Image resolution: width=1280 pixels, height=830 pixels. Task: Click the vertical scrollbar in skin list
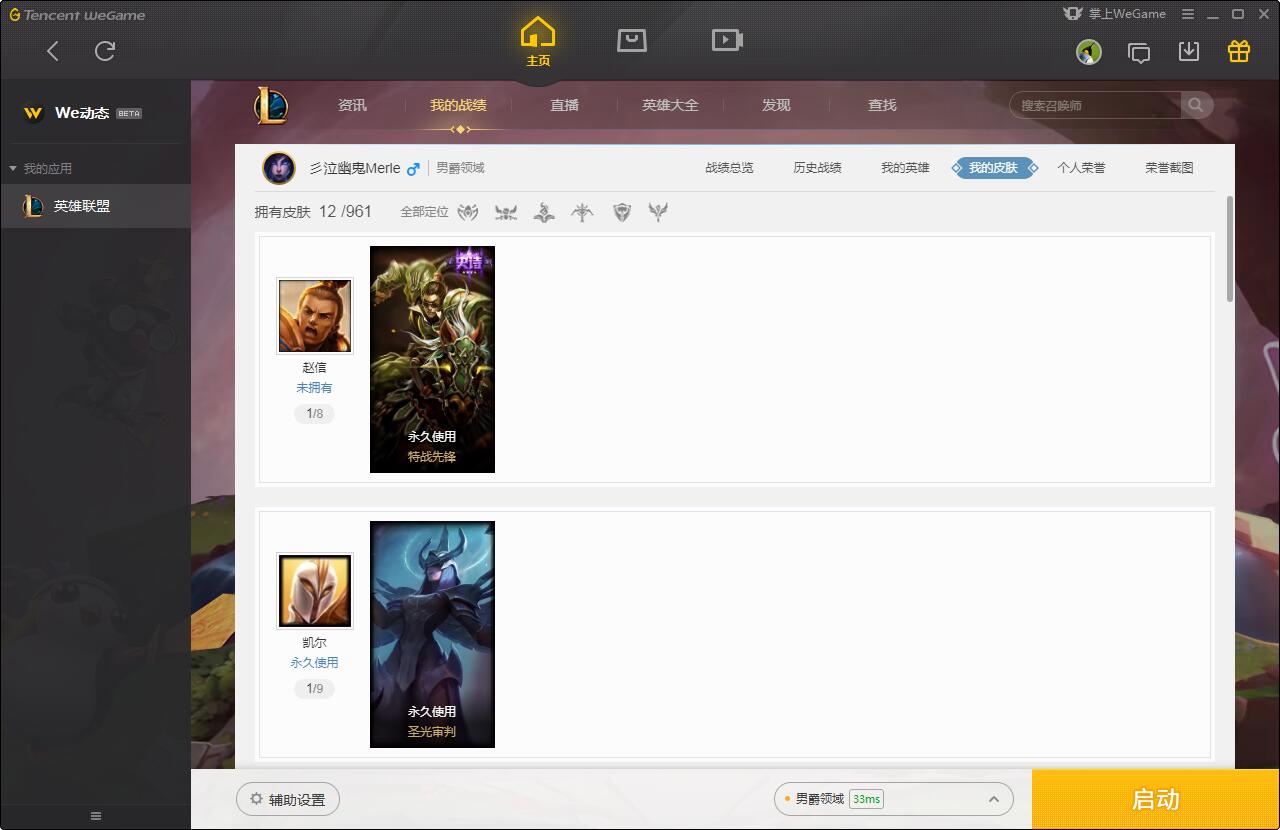pyautogui.click(x=1229, y=250)
